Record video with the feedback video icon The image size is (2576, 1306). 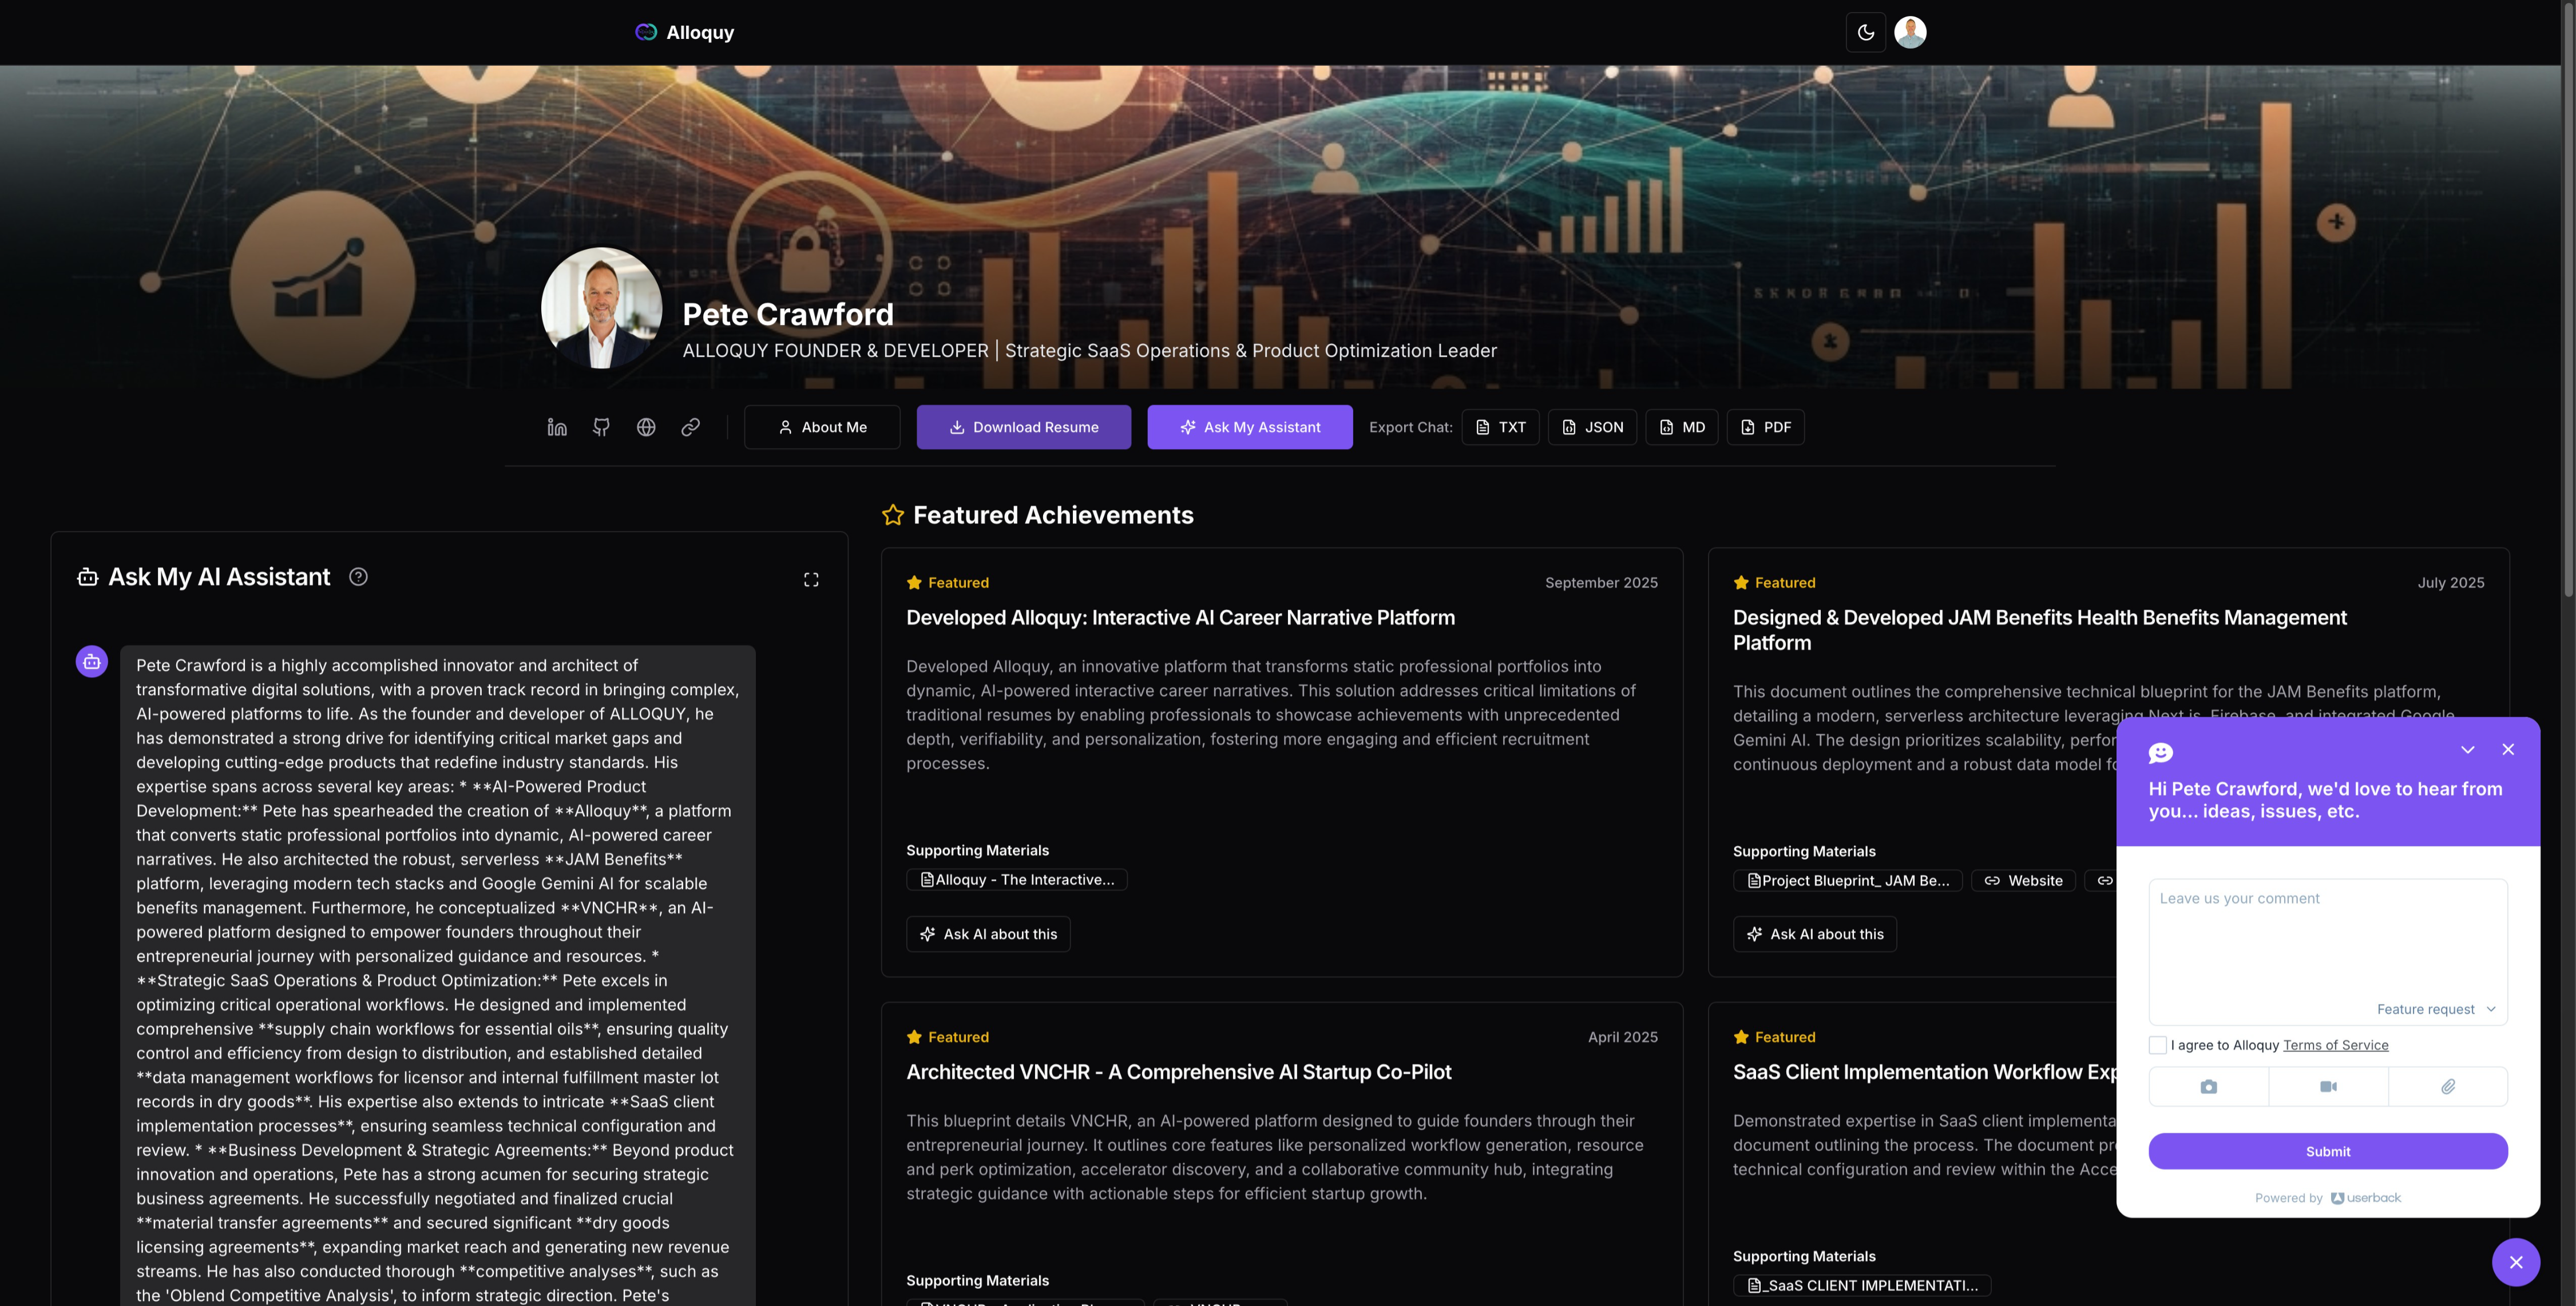point(2328,1087)
